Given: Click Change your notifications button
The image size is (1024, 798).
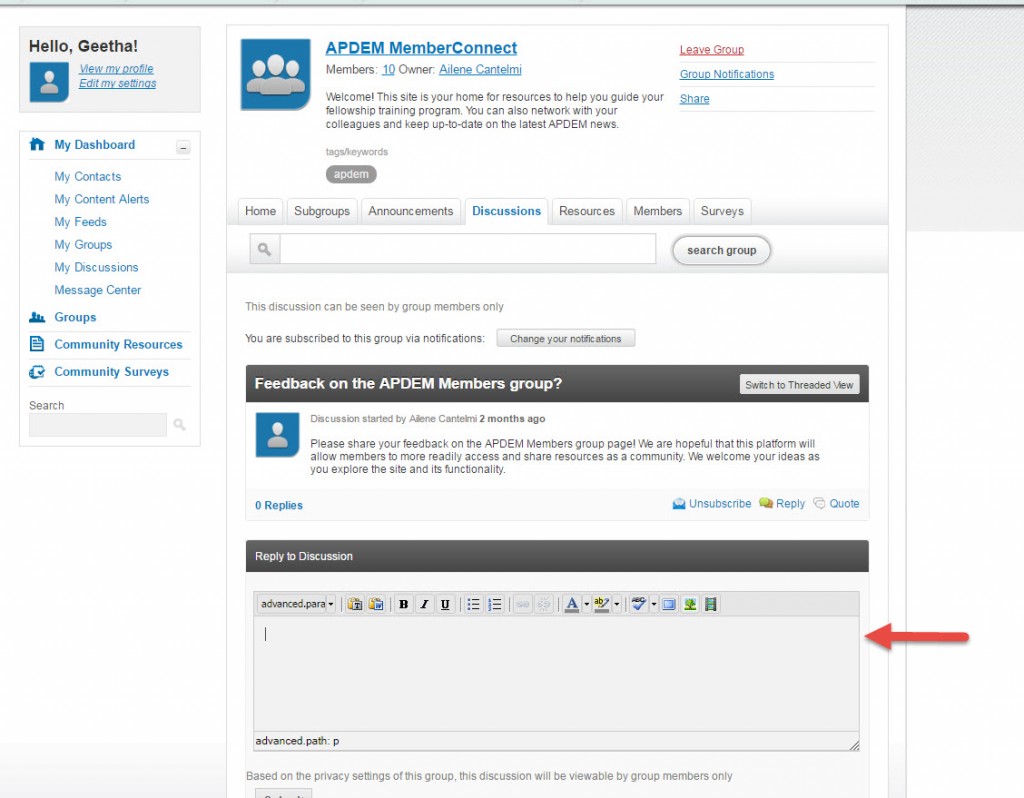Looking at the screenshot, I should (566, 338).
